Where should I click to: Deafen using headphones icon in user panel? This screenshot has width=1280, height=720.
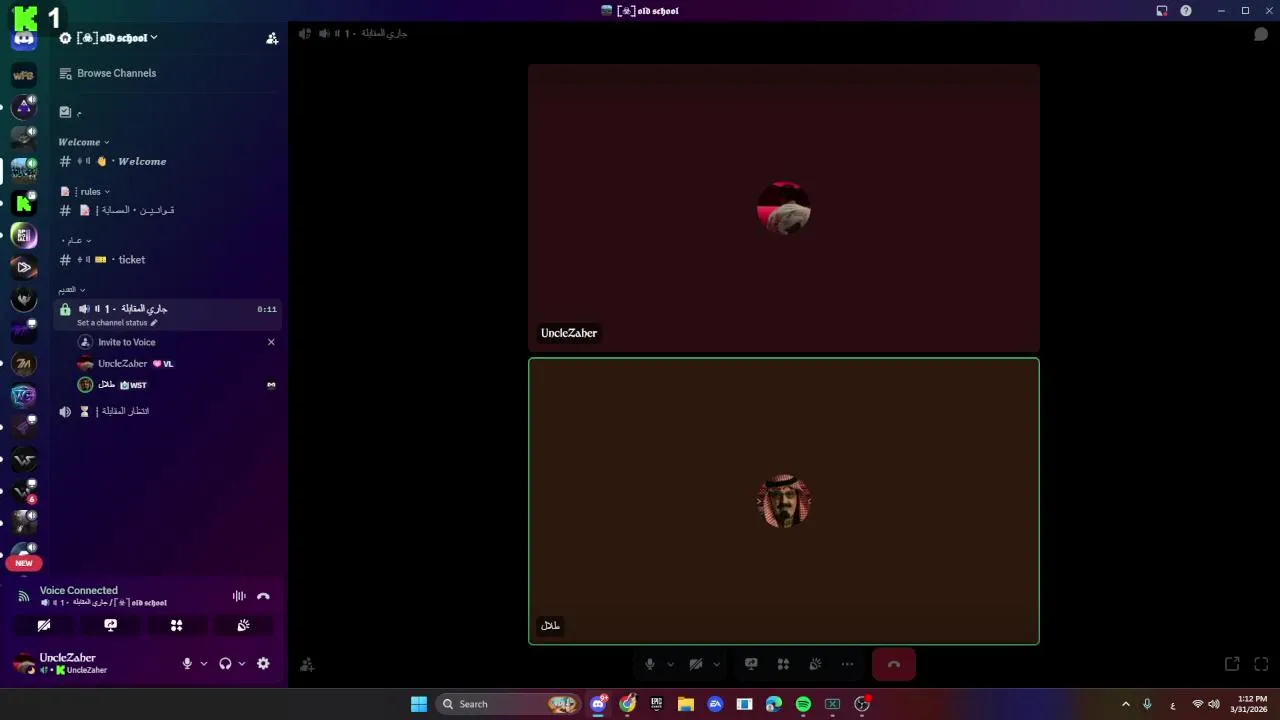225,663
